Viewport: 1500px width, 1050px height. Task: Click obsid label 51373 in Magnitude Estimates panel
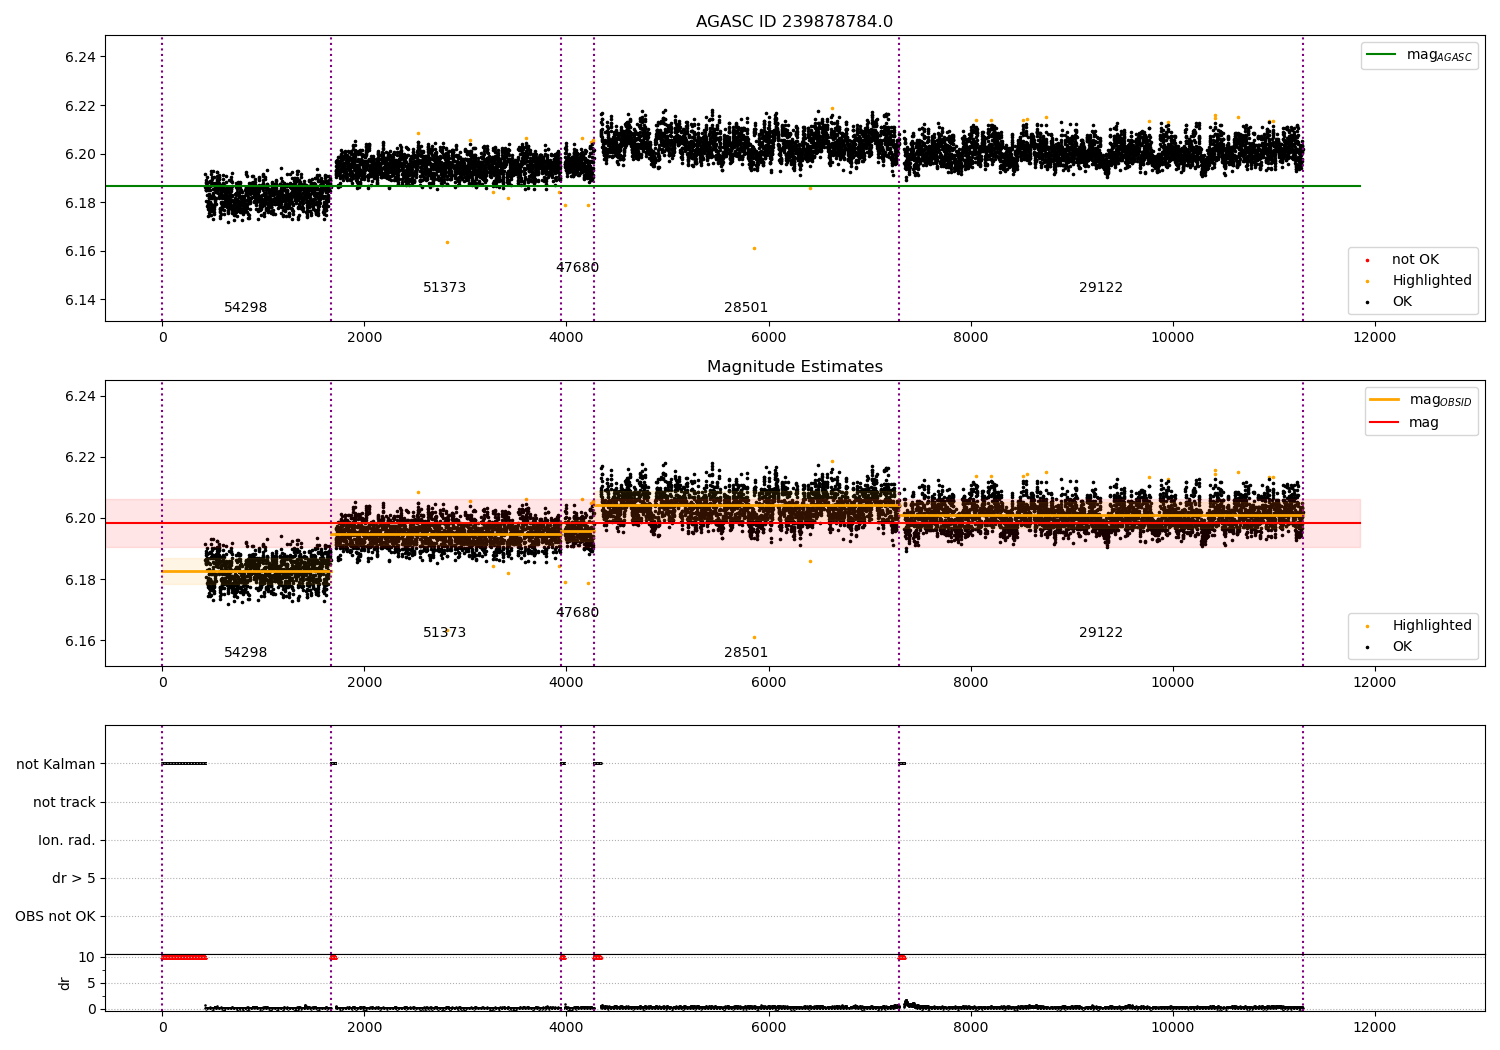(444, 633)
